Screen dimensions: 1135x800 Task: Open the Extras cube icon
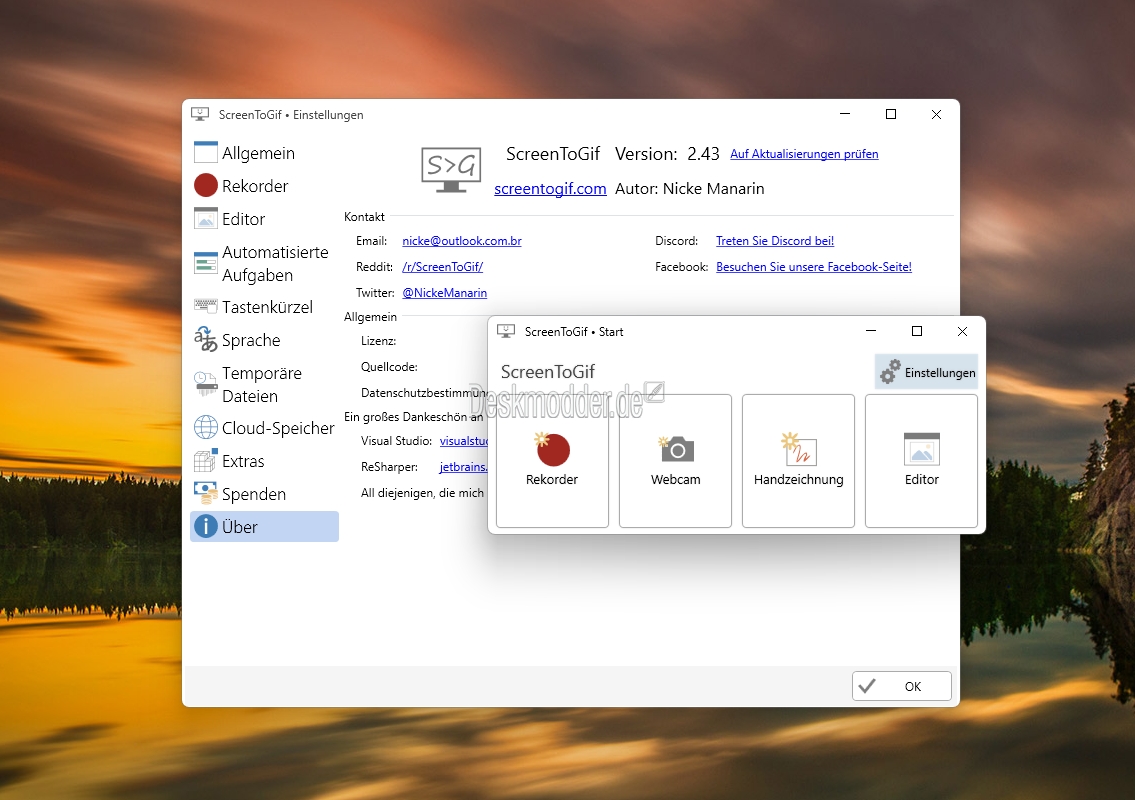pos(206,461)
